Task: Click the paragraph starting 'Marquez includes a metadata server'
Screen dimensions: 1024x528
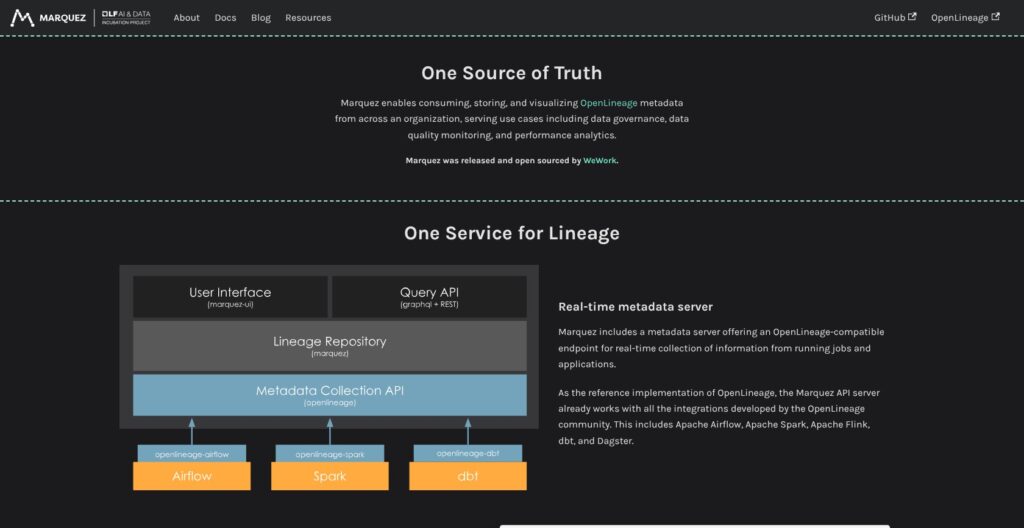Action: pyautogui.click(x=721, y=348)
